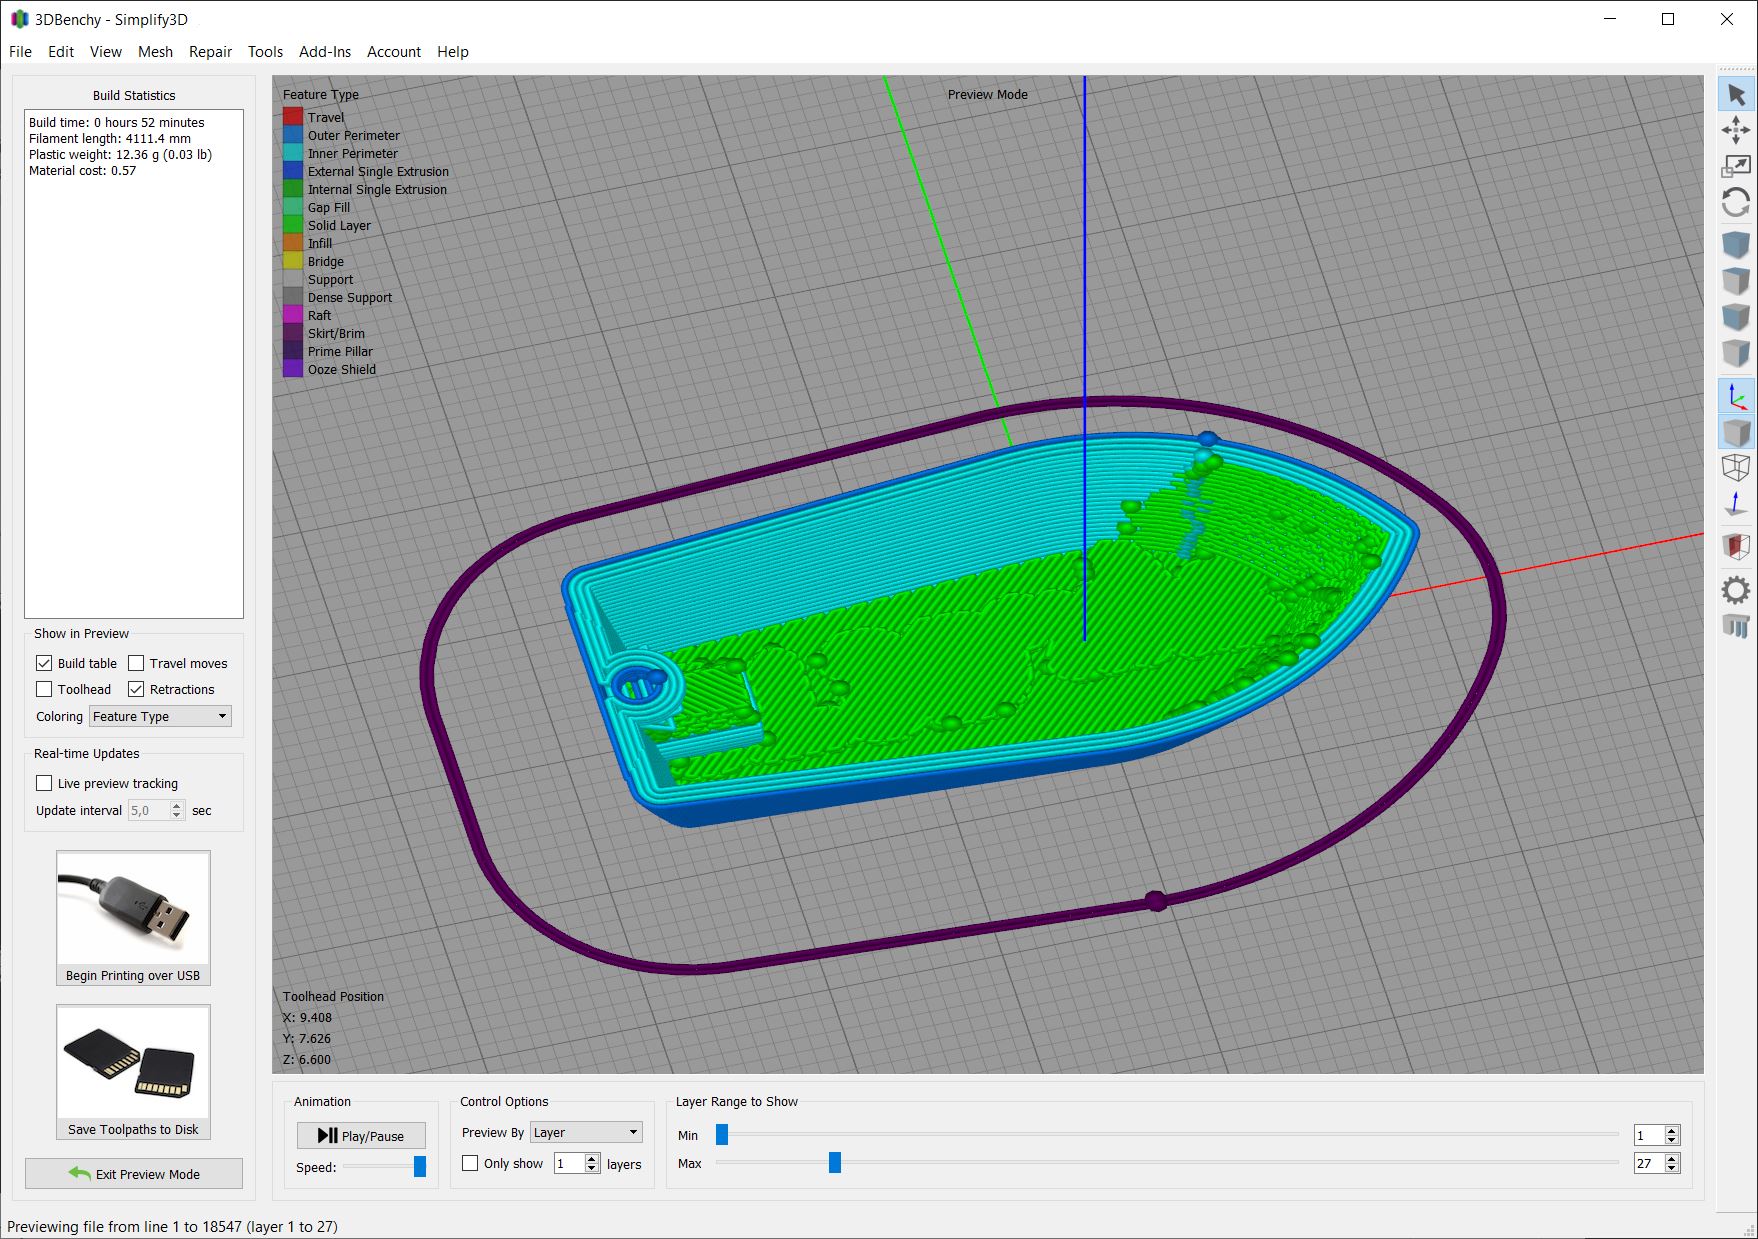Open the Help menu
The image size is (1758, 1239).
453,51
